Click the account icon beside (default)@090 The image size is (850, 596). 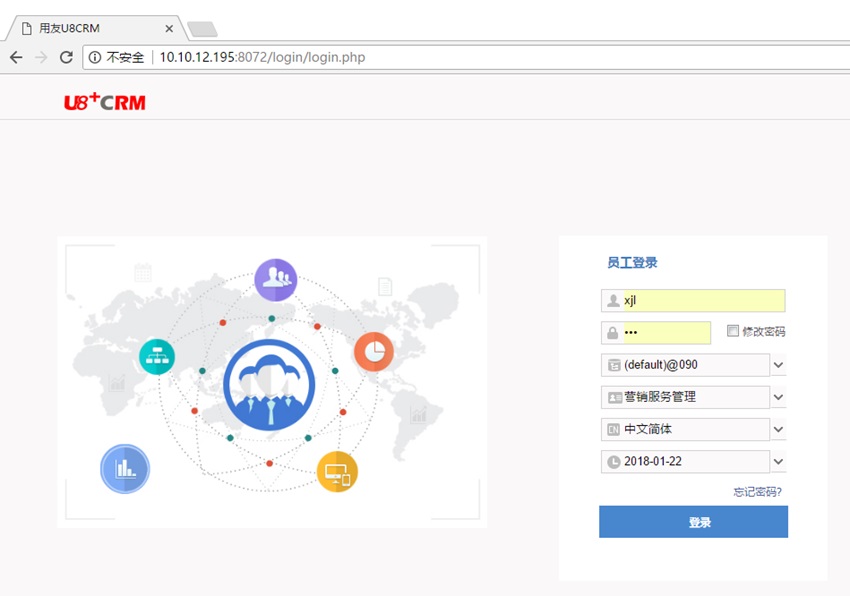614,365
